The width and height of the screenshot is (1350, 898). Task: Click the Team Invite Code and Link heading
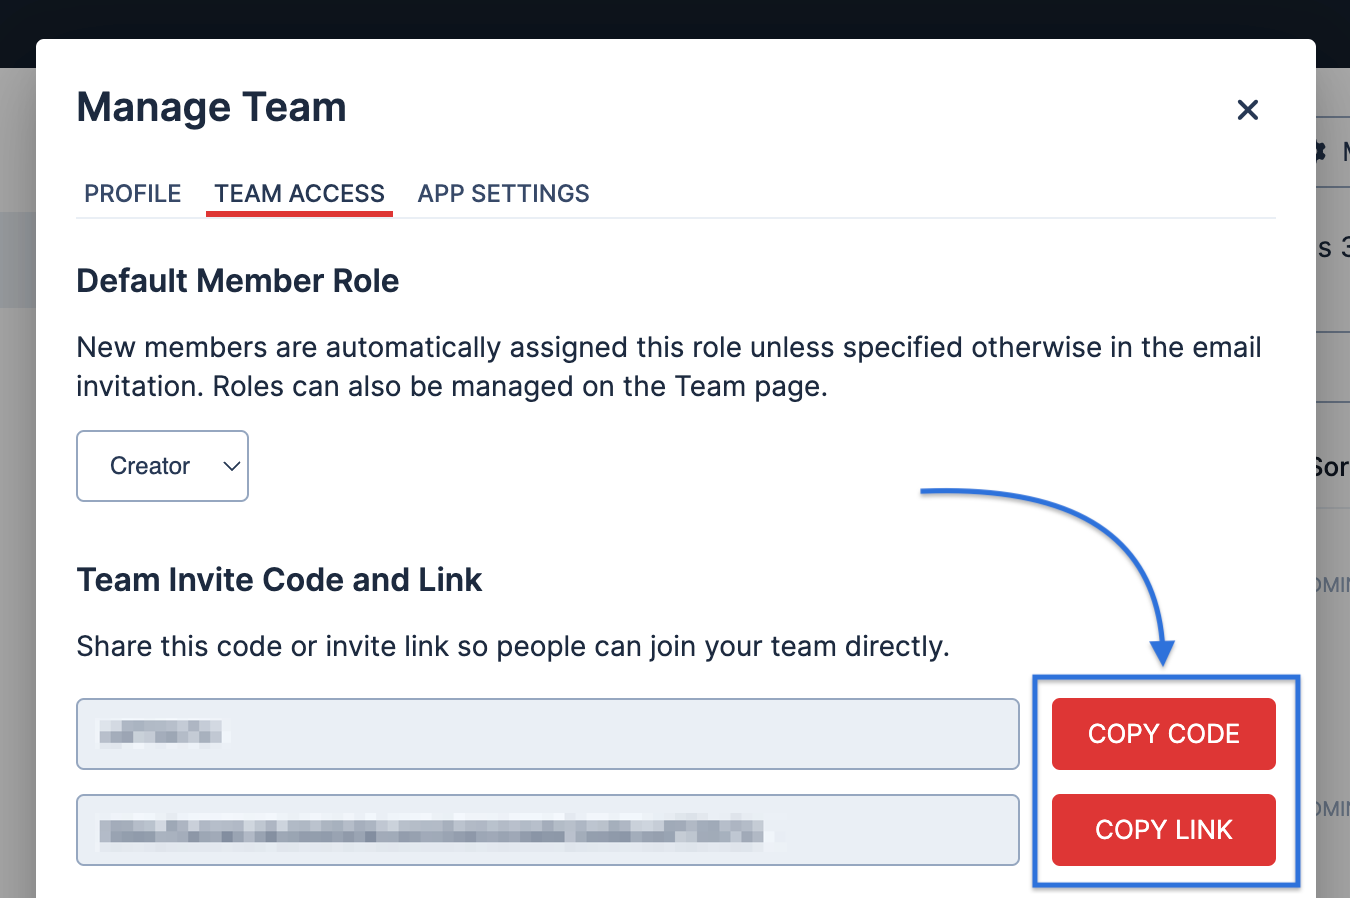pyautogui.click(x=279, y=580)
